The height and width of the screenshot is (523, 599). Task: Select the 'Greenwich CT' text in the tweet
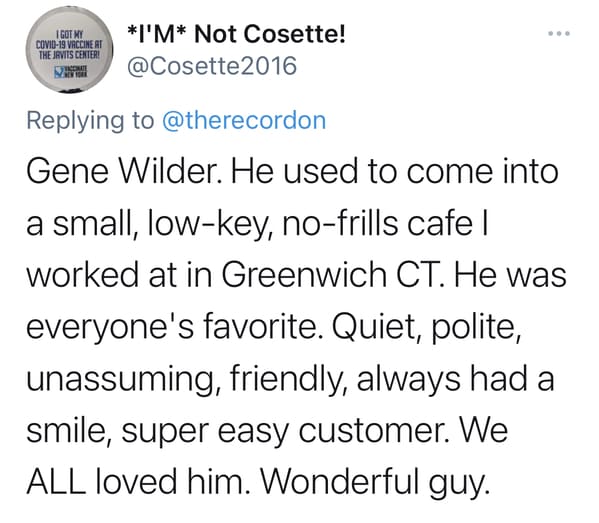(332, 275)
